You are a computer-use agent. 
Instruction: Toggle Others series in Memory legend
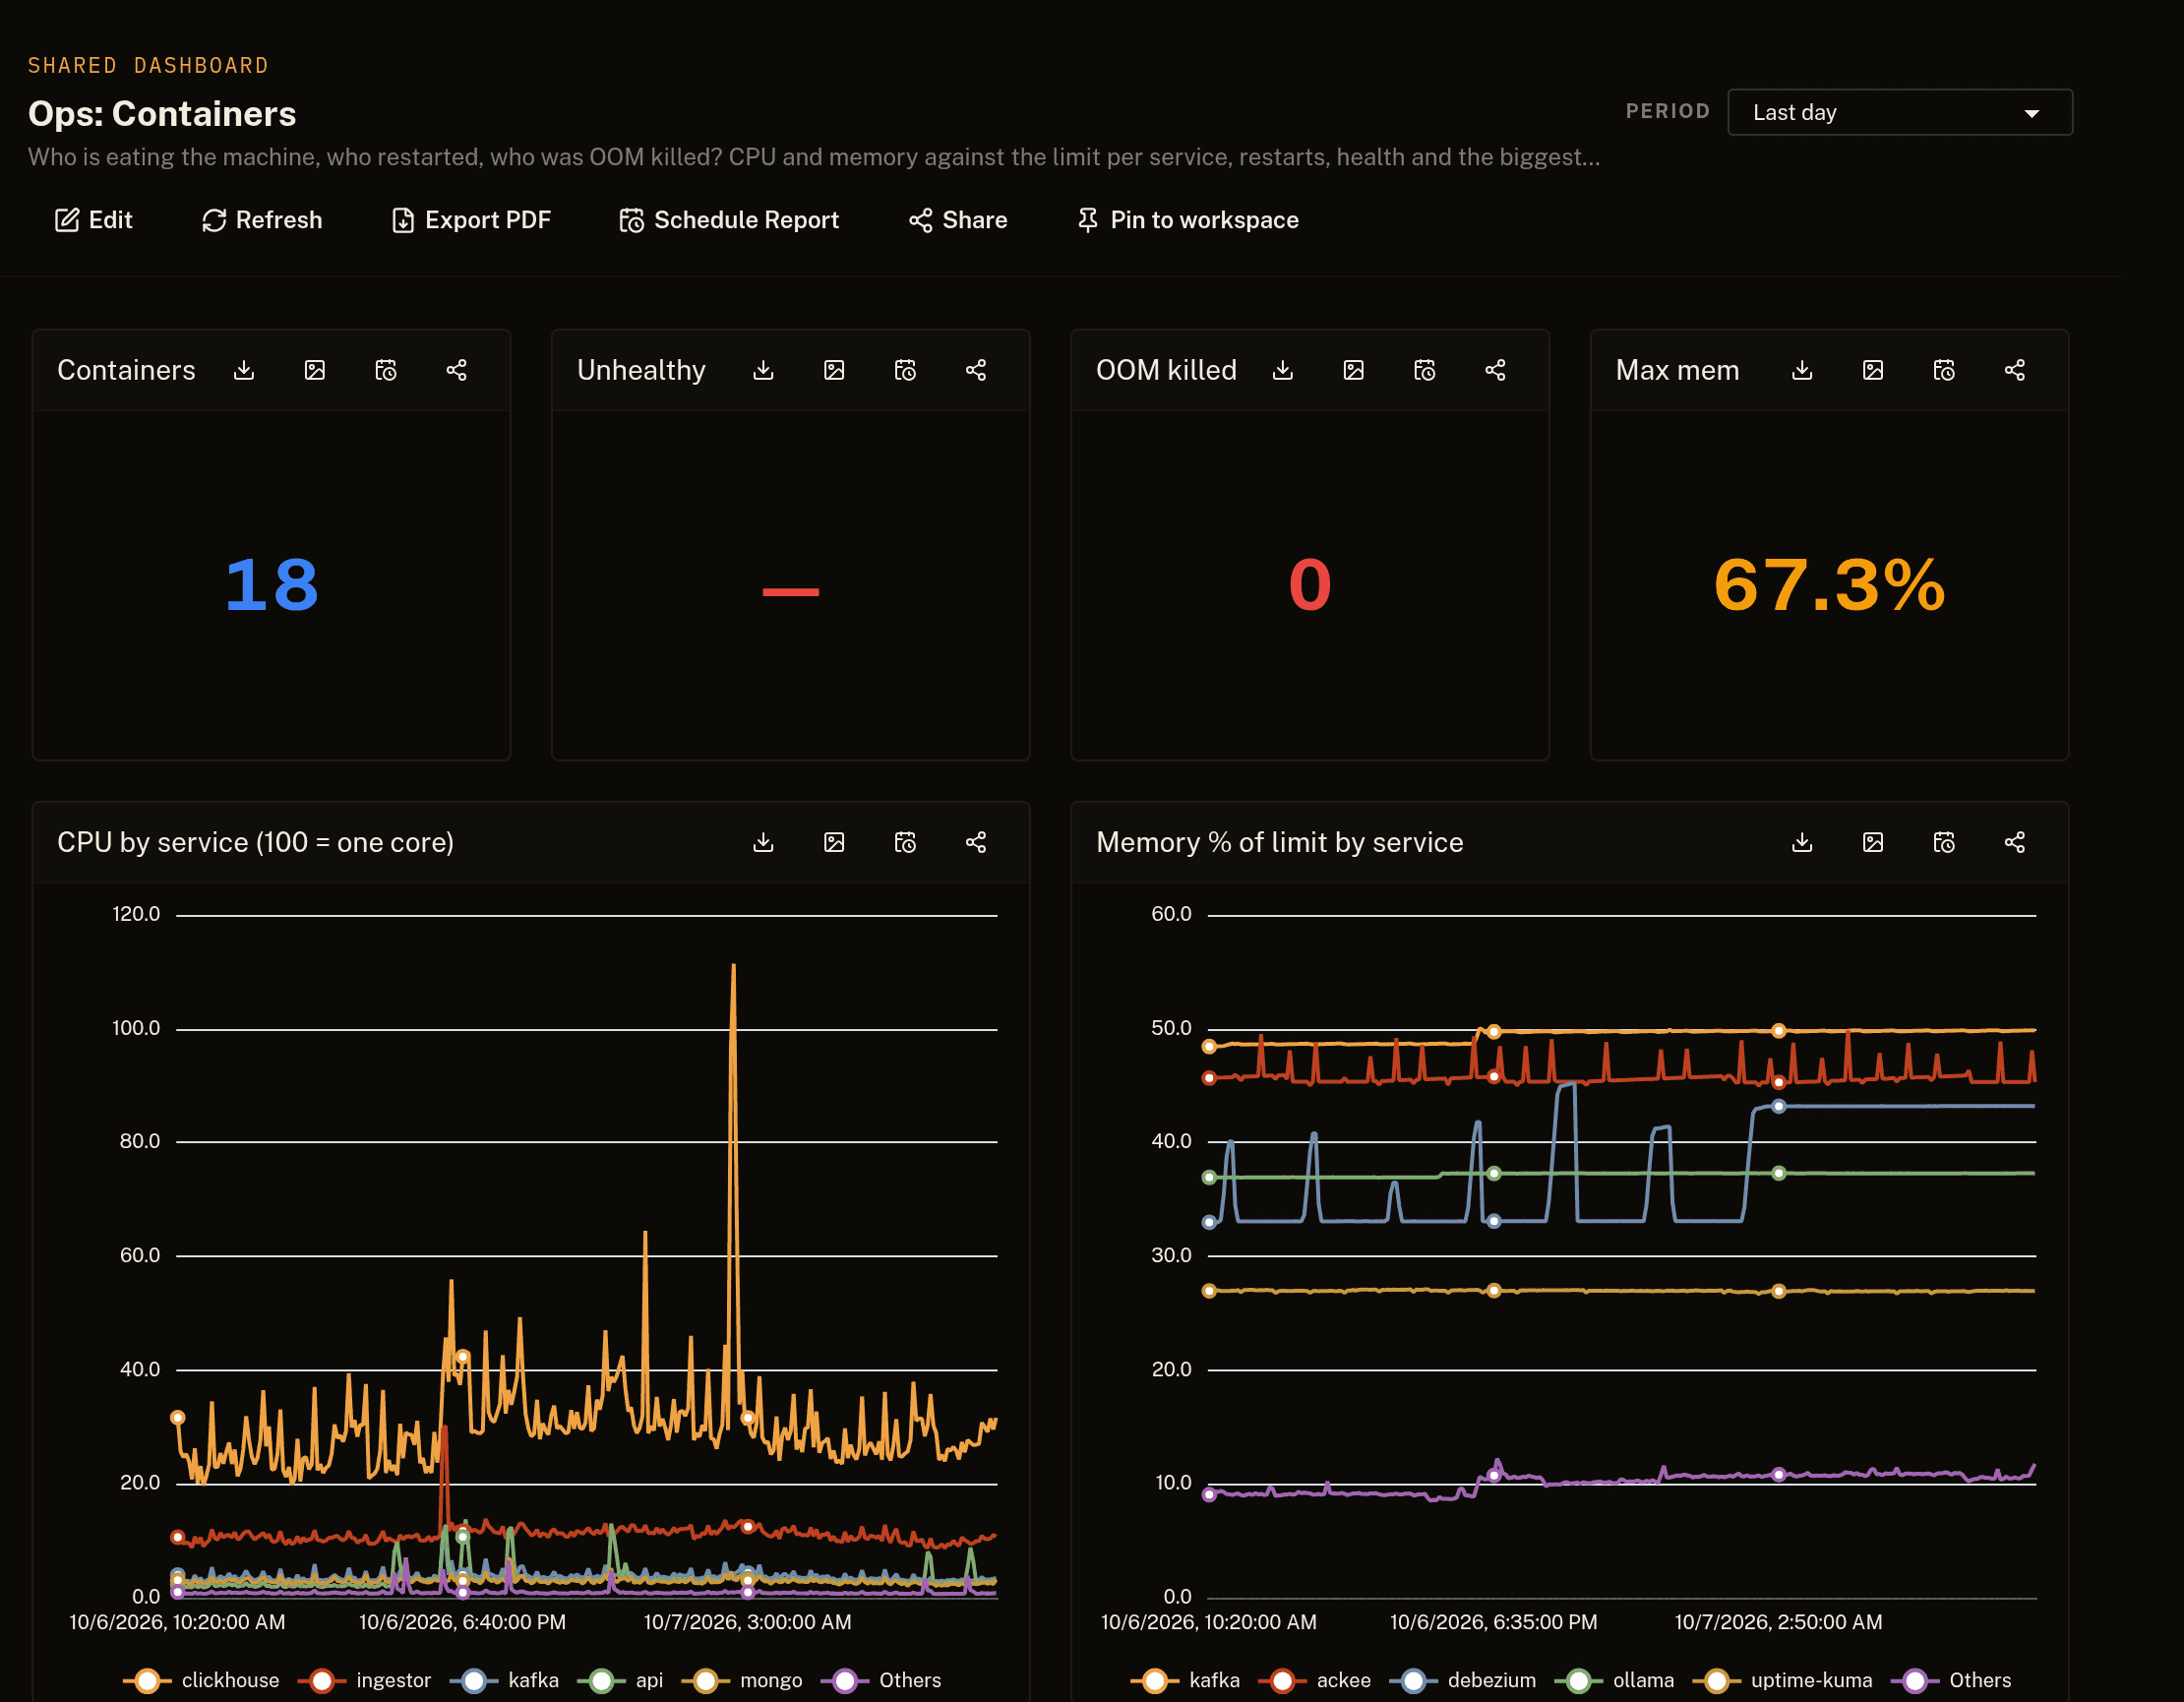pyautogui.click(x=1951, y=1680)
